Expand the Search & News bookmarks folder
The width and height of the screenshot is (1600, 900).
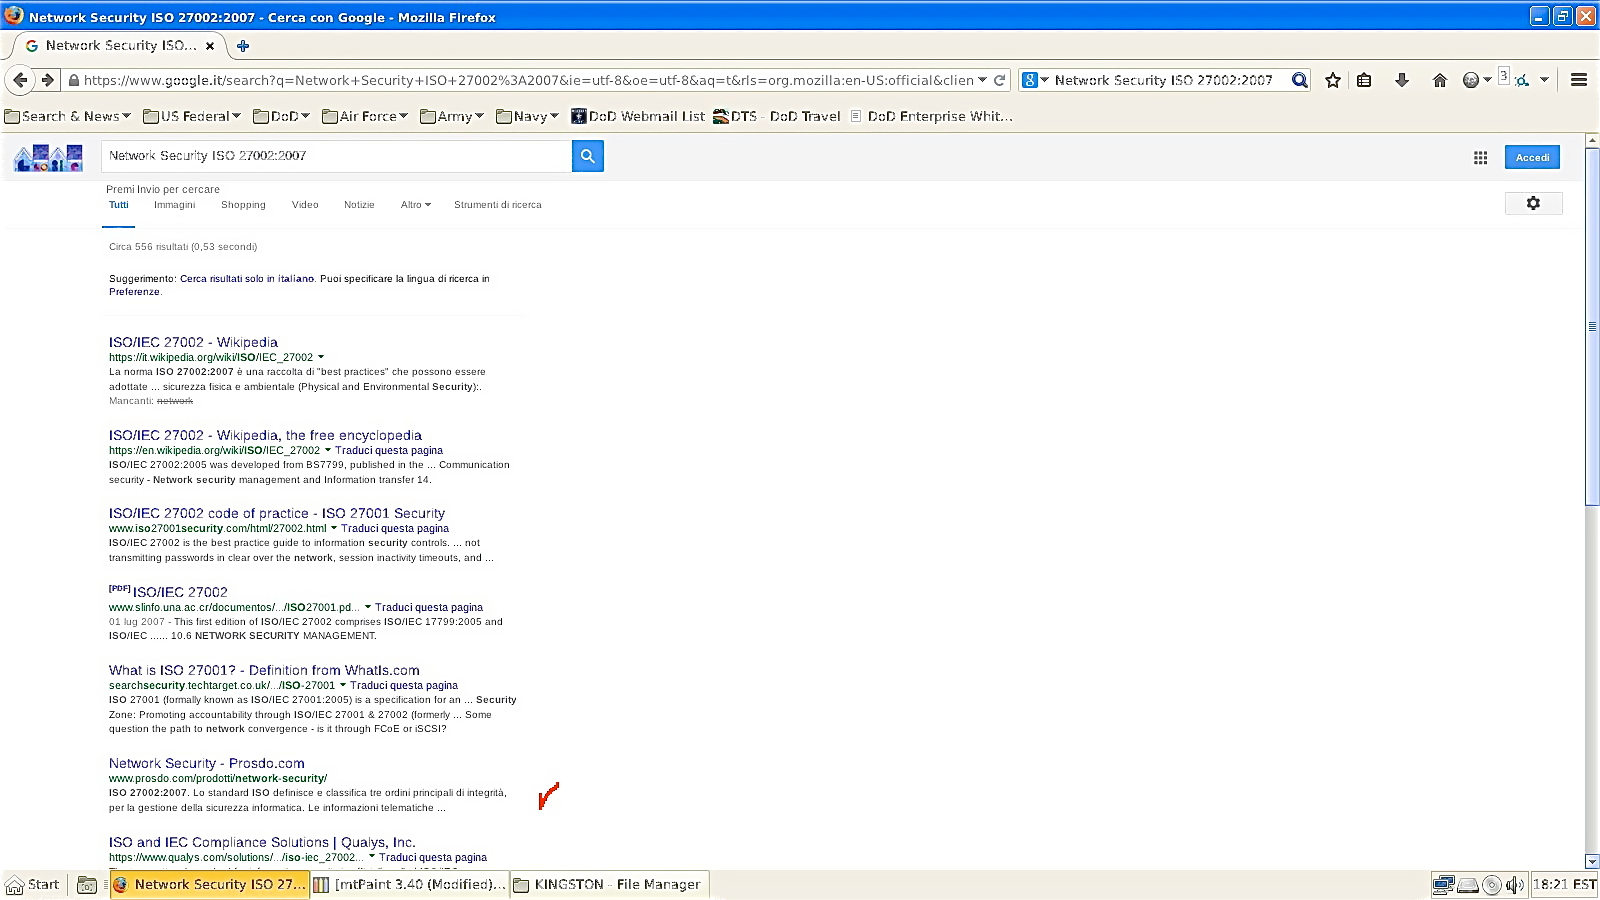68,116
